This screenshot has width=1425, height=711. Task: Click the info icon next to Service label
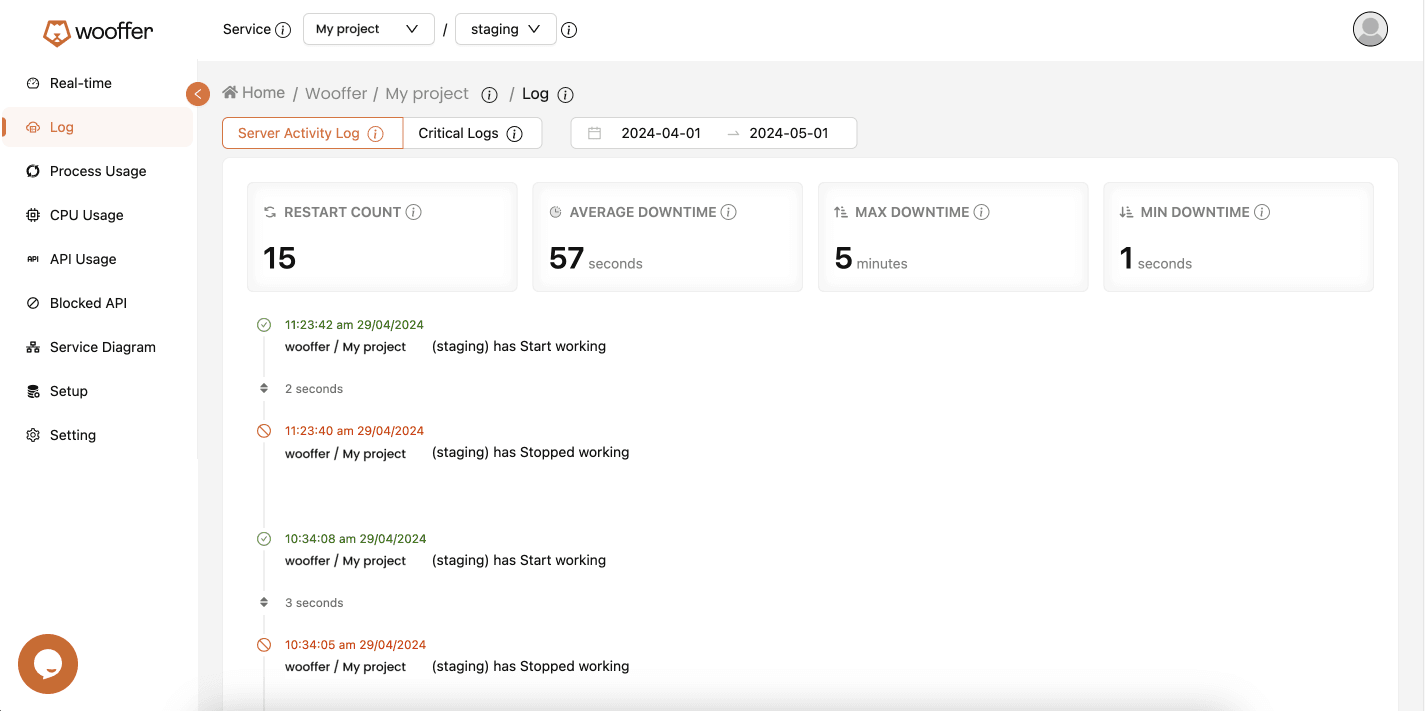point(283,30)
